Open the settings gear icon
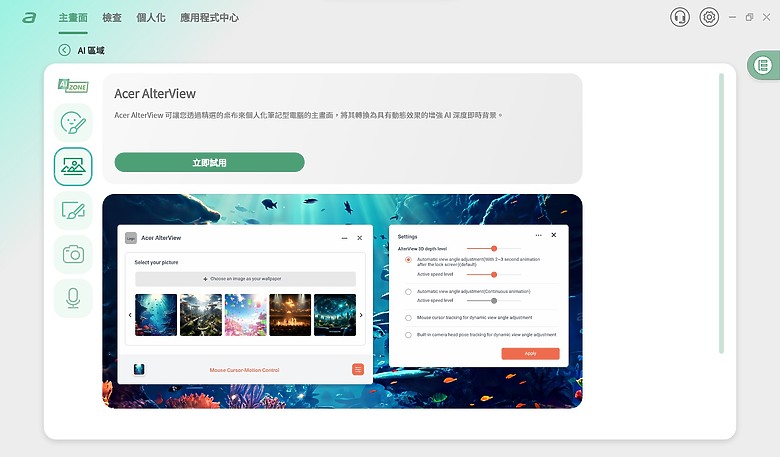The height and width of the screenshot is (457, 780). pyautogui.click(x=709, y=17)
